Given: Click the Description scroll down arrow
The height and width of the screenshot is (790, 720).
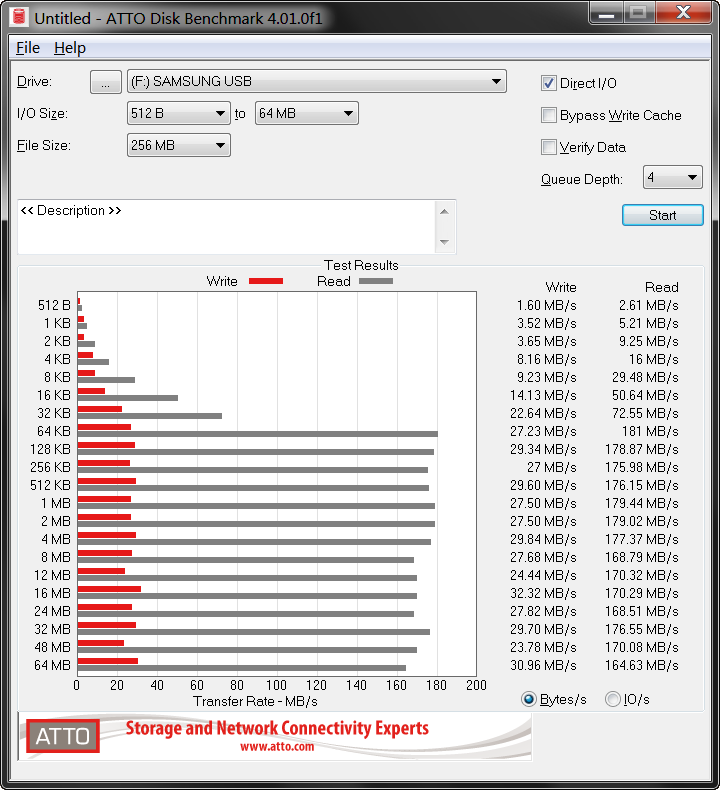Looking at the screenshot, I should click(444, 242).
